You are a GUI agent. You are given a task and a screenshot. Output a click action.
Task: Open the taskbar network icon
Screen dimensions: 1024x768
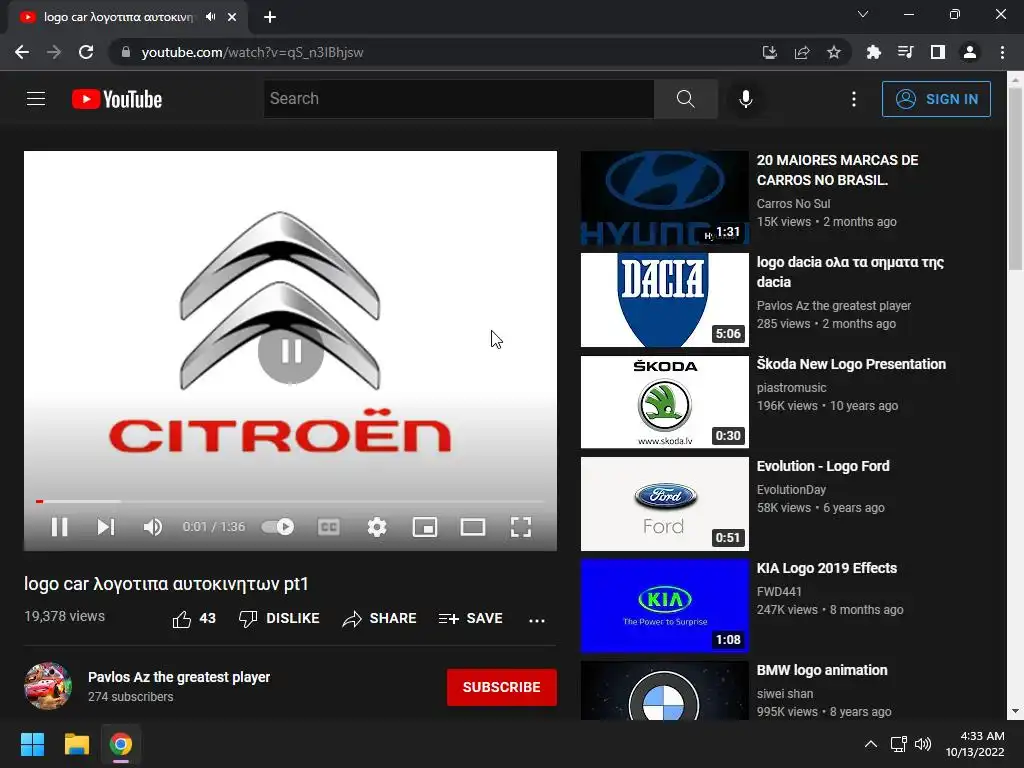[899, 744]
